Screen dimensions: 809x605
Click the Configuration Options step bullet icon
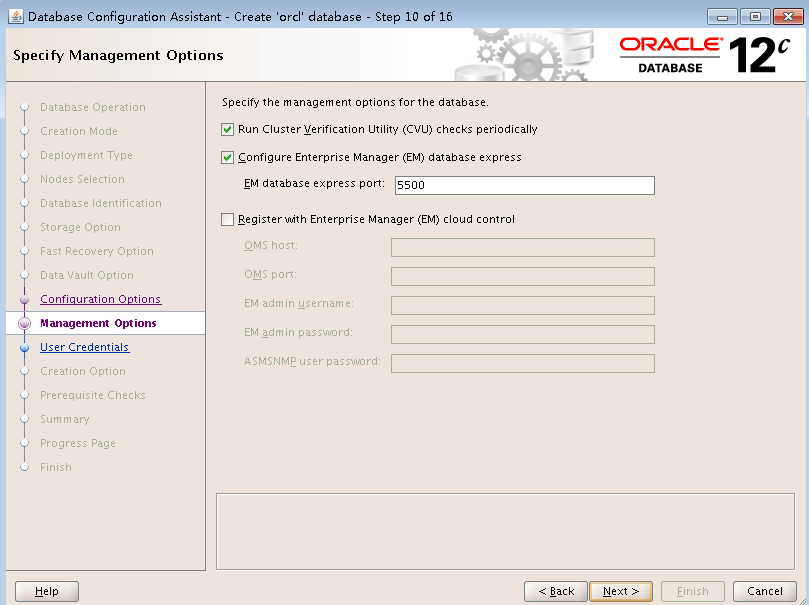tap(25, 300)
